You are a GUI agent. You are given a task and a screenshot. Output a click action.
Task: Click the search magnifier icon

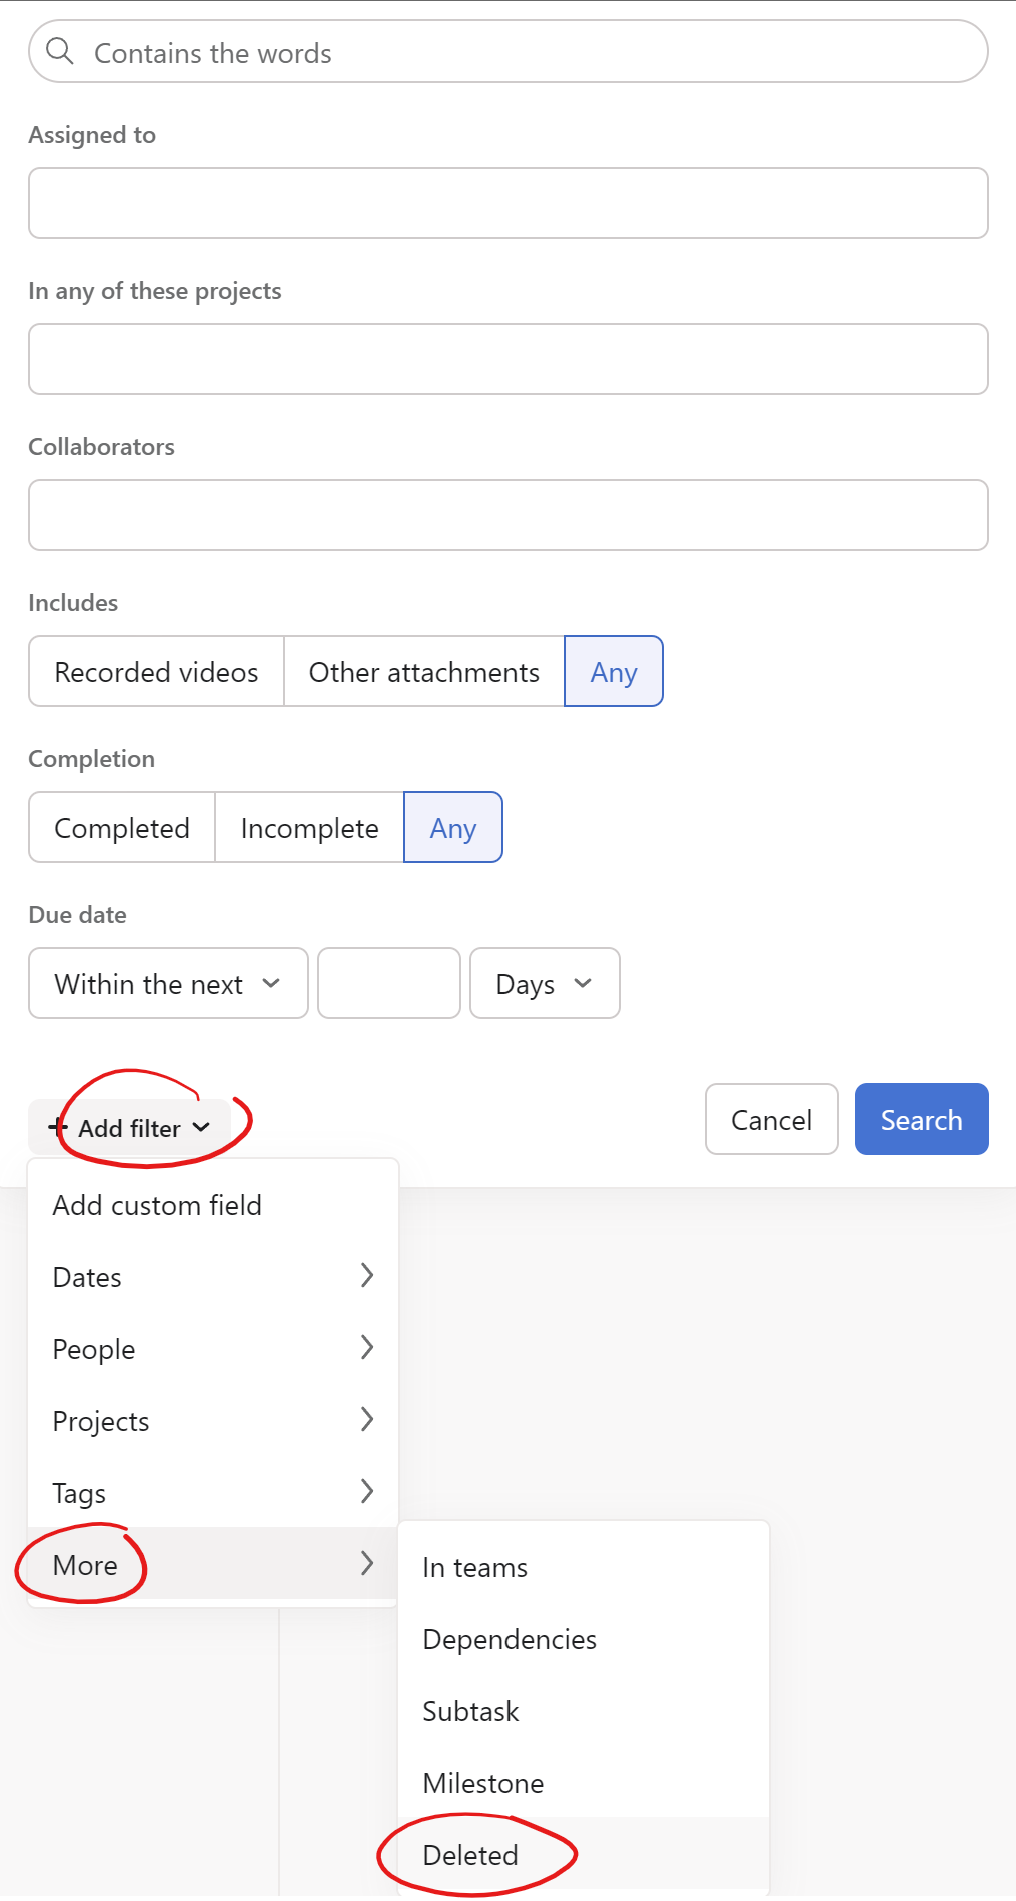(60, 51)
